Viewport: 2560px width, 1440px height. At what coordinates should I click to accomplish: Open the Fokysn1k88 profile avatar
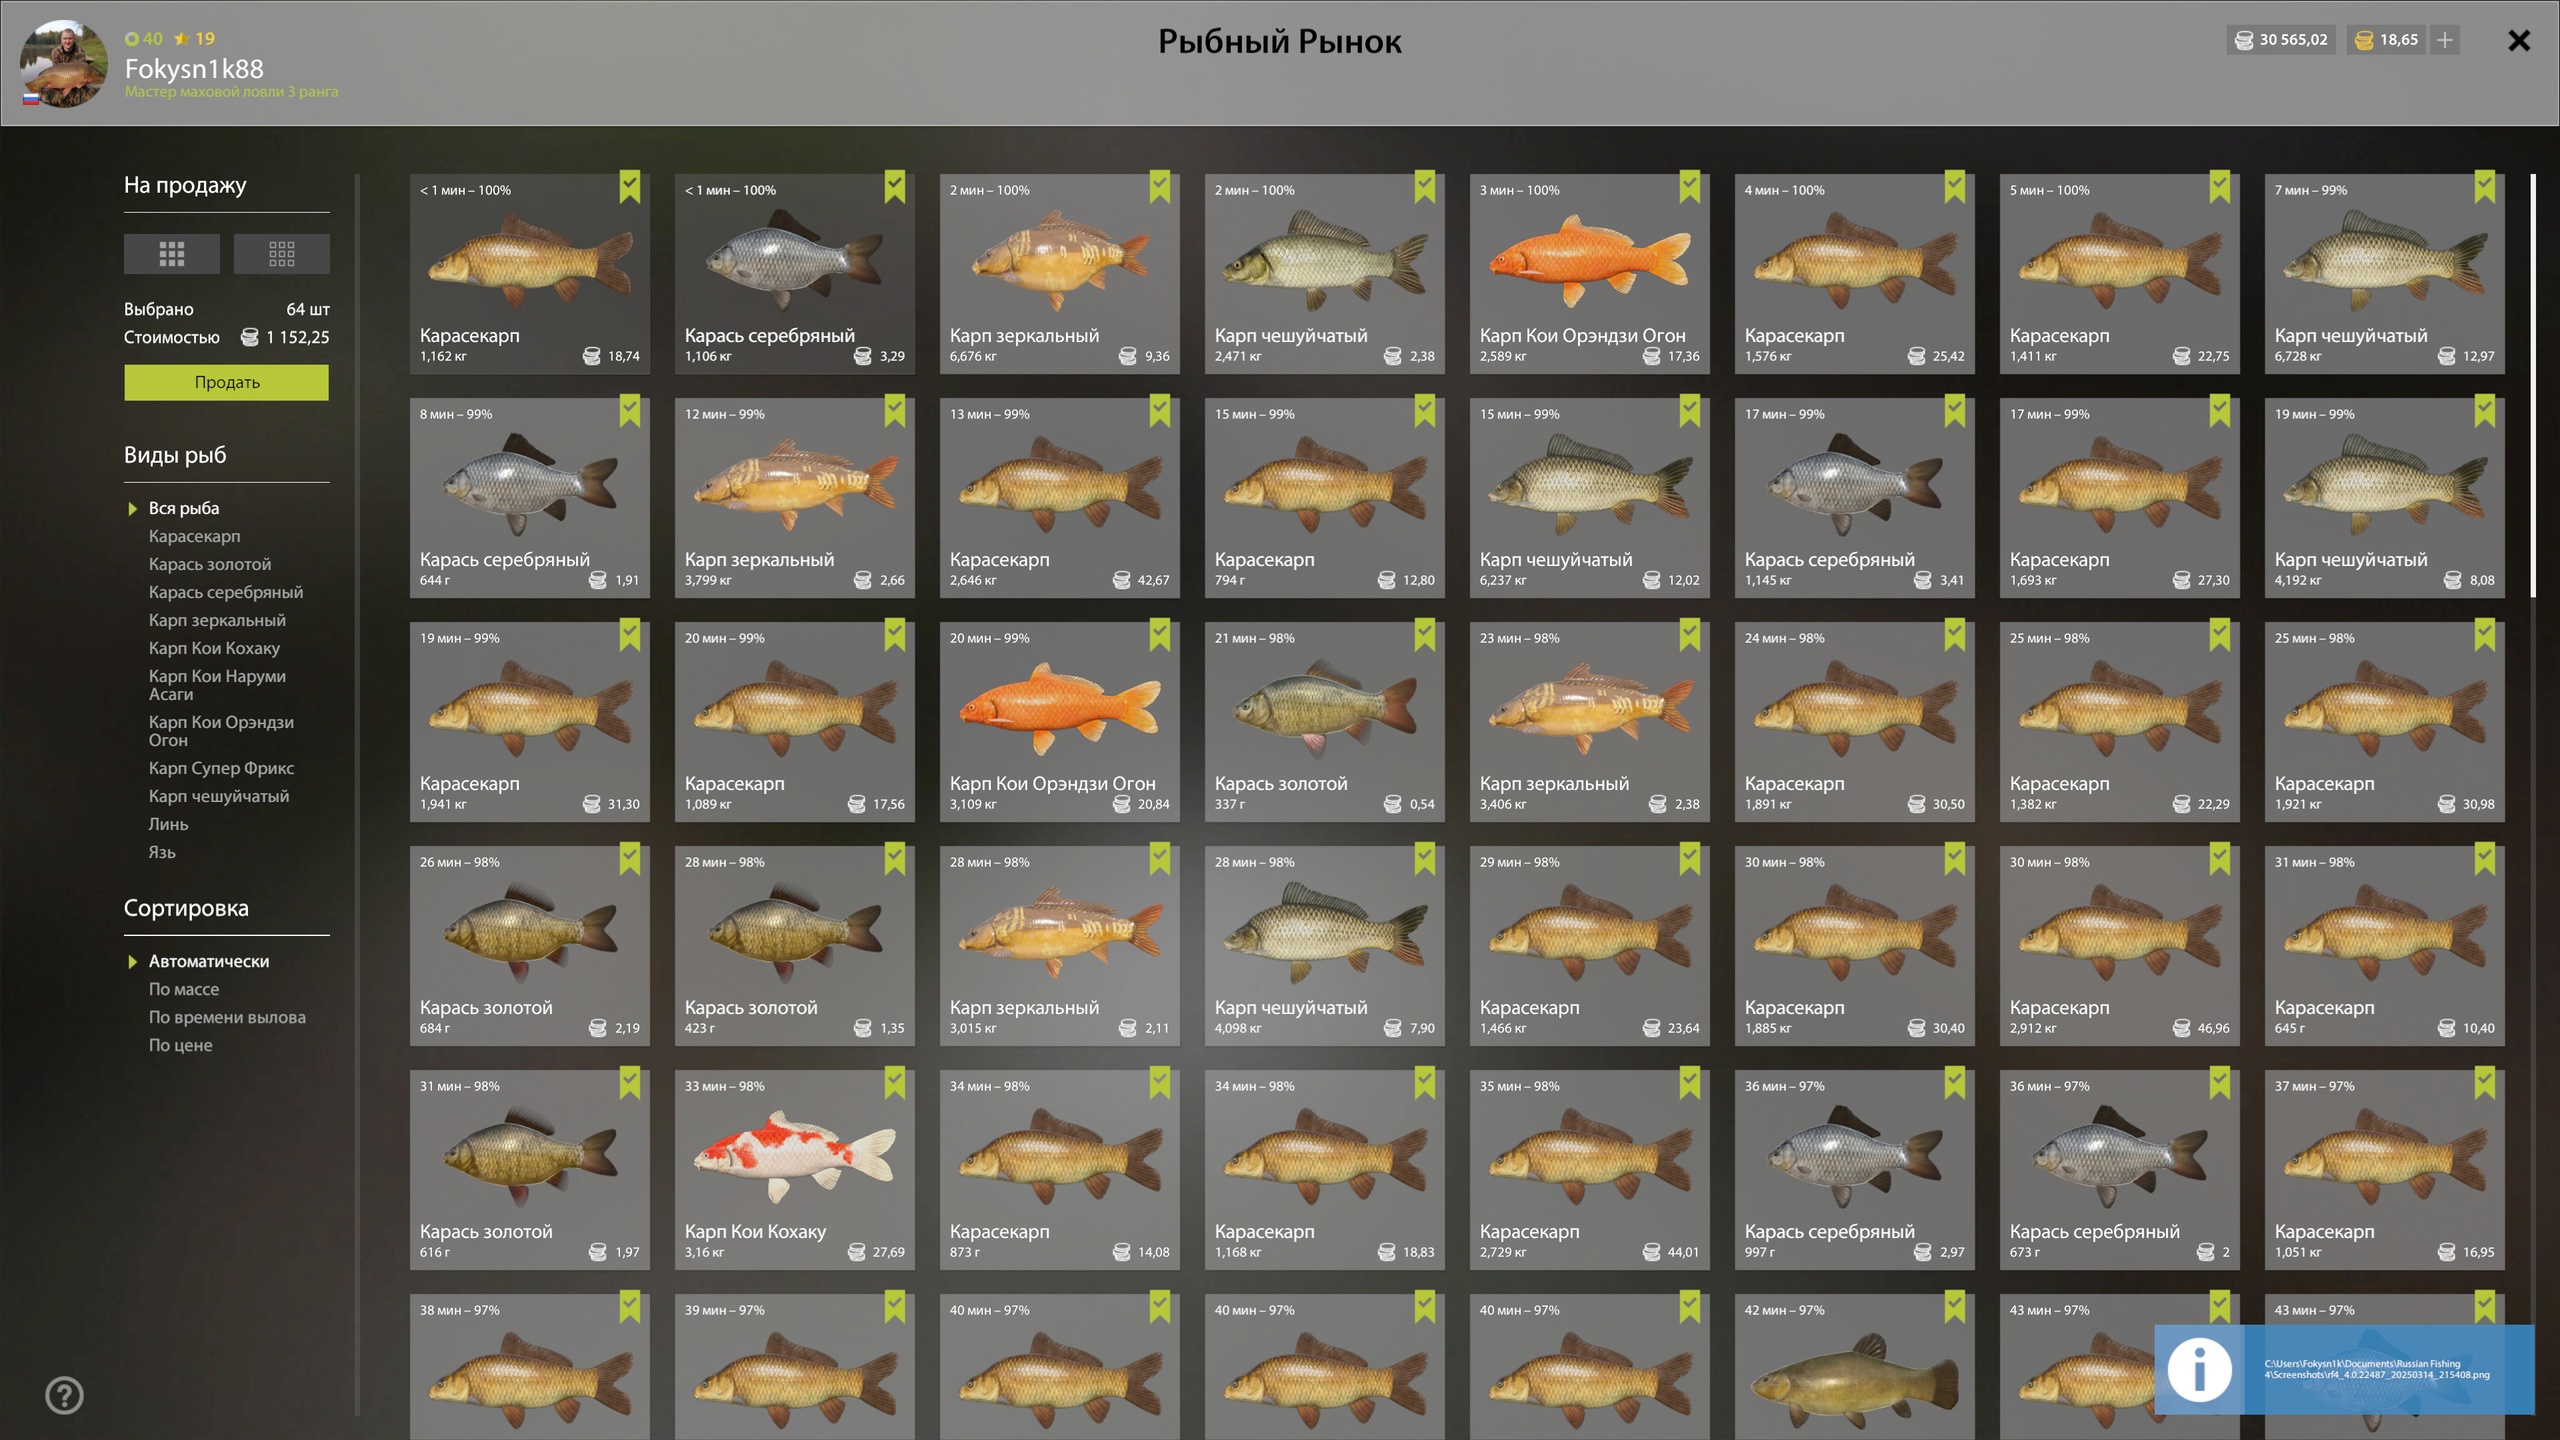63,63
